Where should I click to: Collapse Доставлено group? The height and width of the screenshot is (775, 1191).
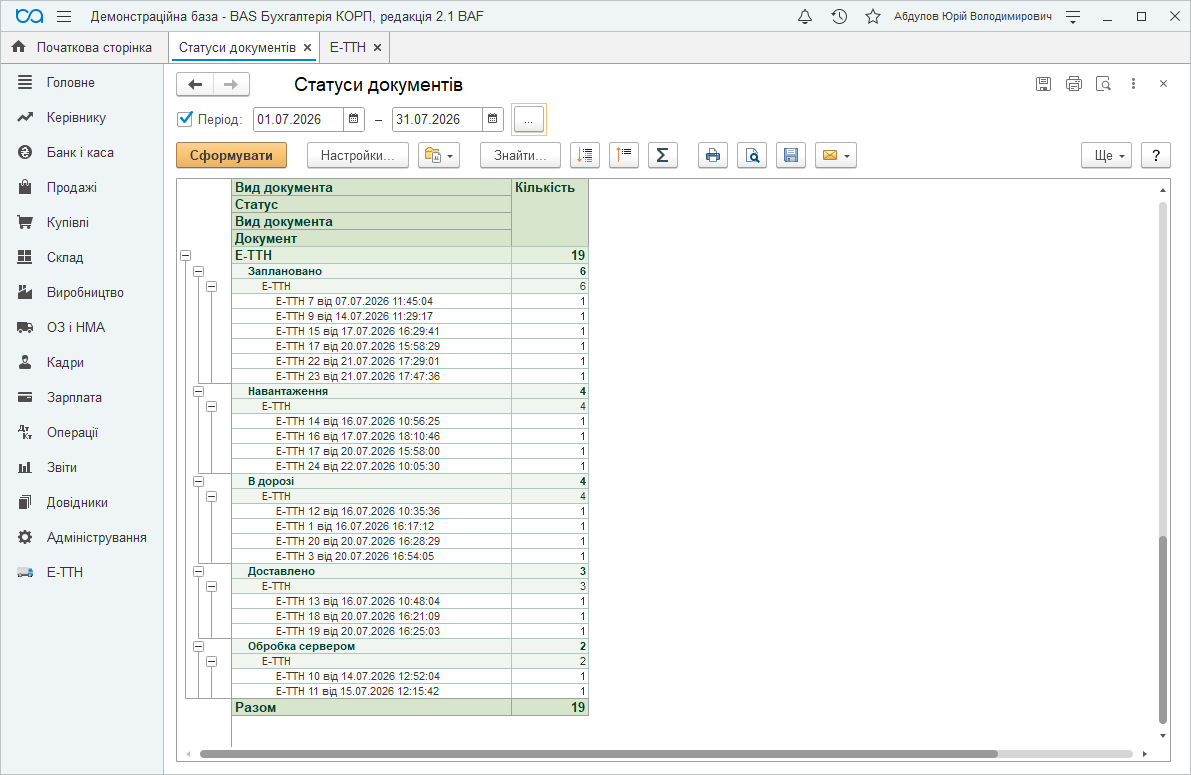pos(198,571)
